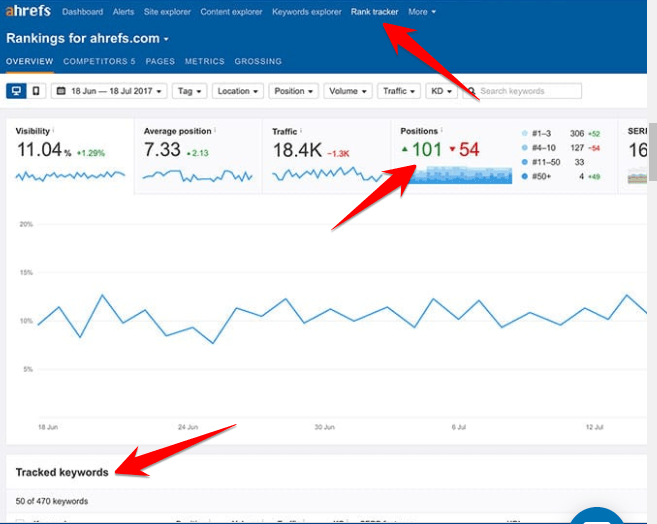
Task: Click the #50+ legend color dot
Action: point(524,176)
